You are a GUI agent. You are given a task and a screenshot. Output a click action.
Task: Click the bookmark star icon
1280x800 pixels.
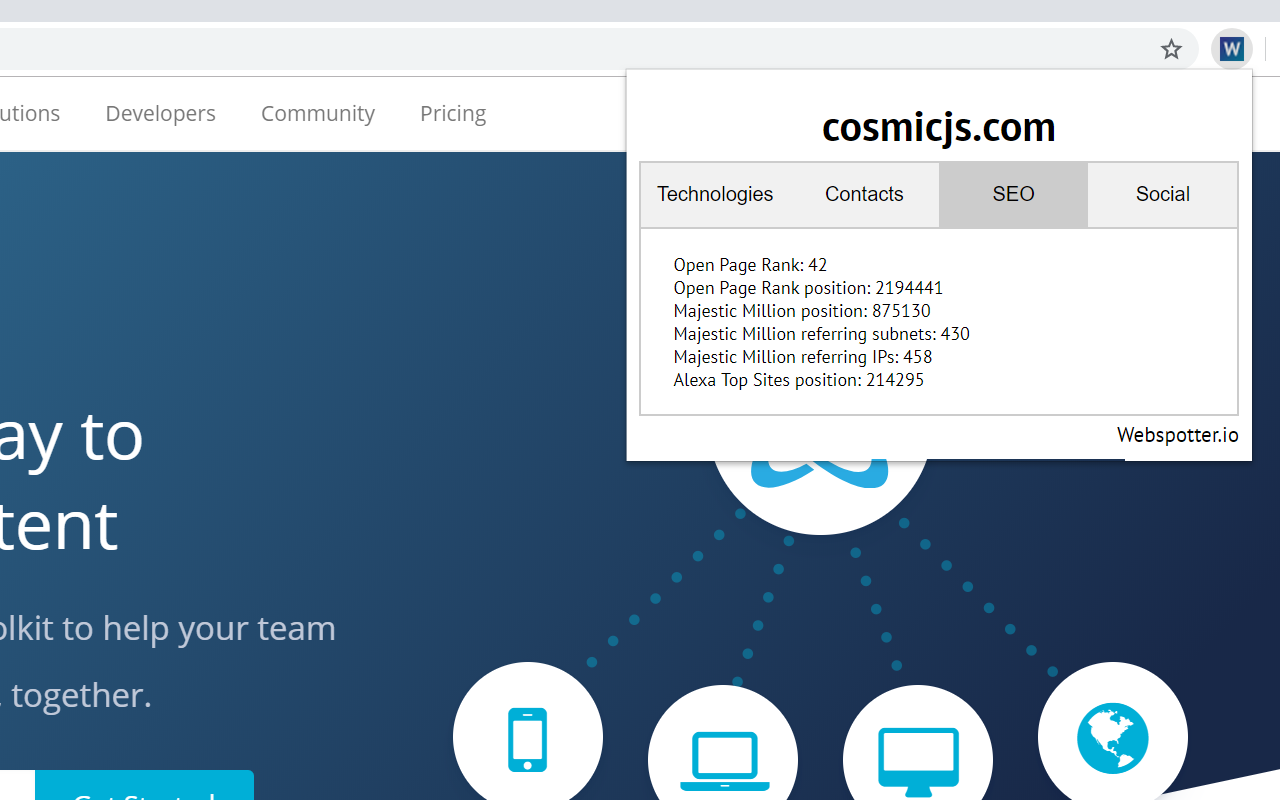1171,49
